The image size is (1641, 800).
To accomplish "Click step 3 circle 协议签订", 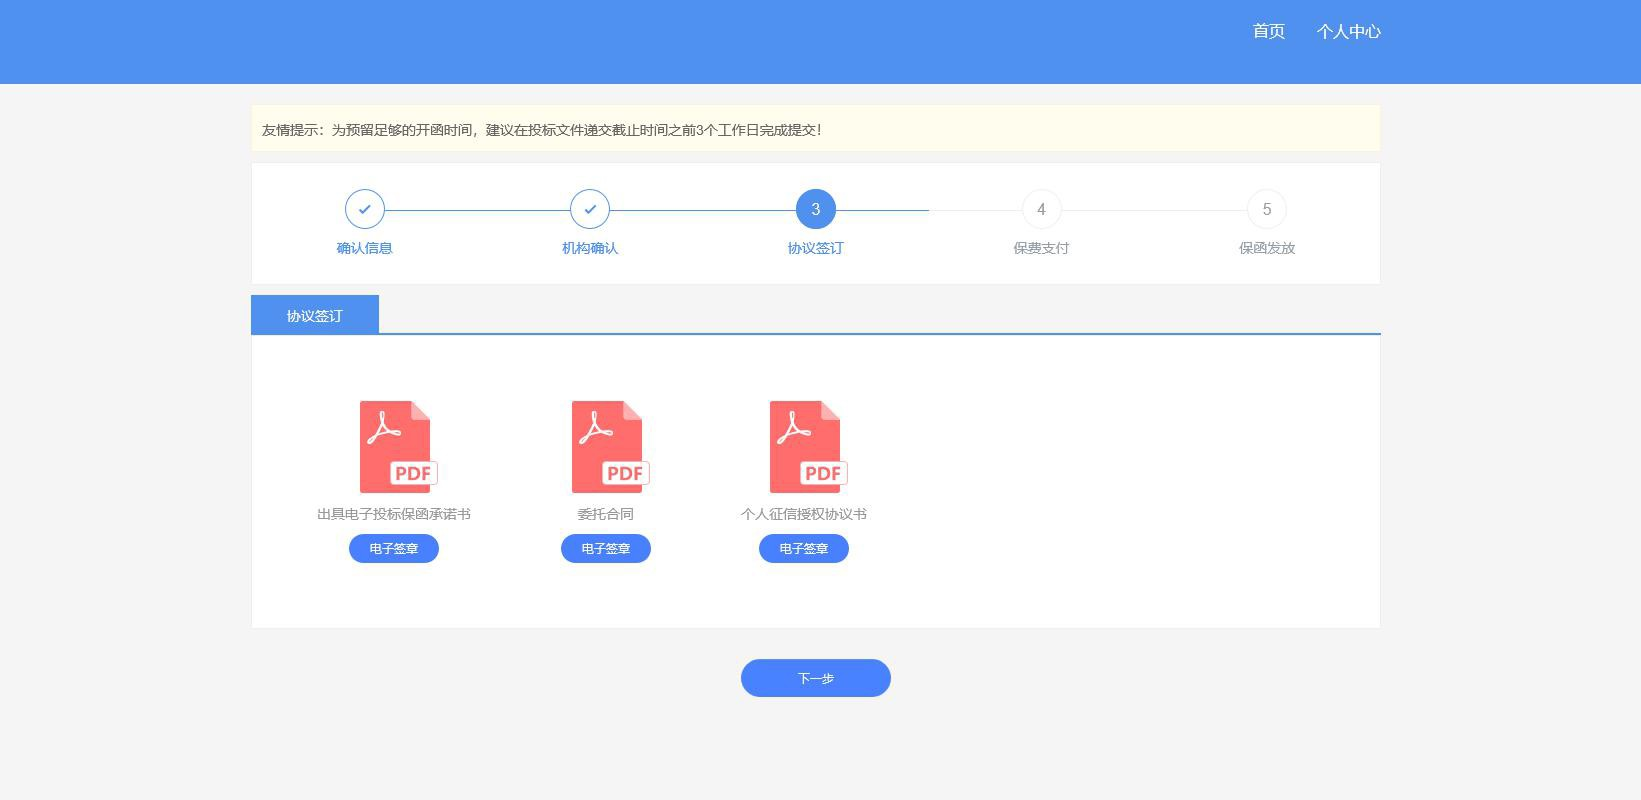I will pos(816,209).
